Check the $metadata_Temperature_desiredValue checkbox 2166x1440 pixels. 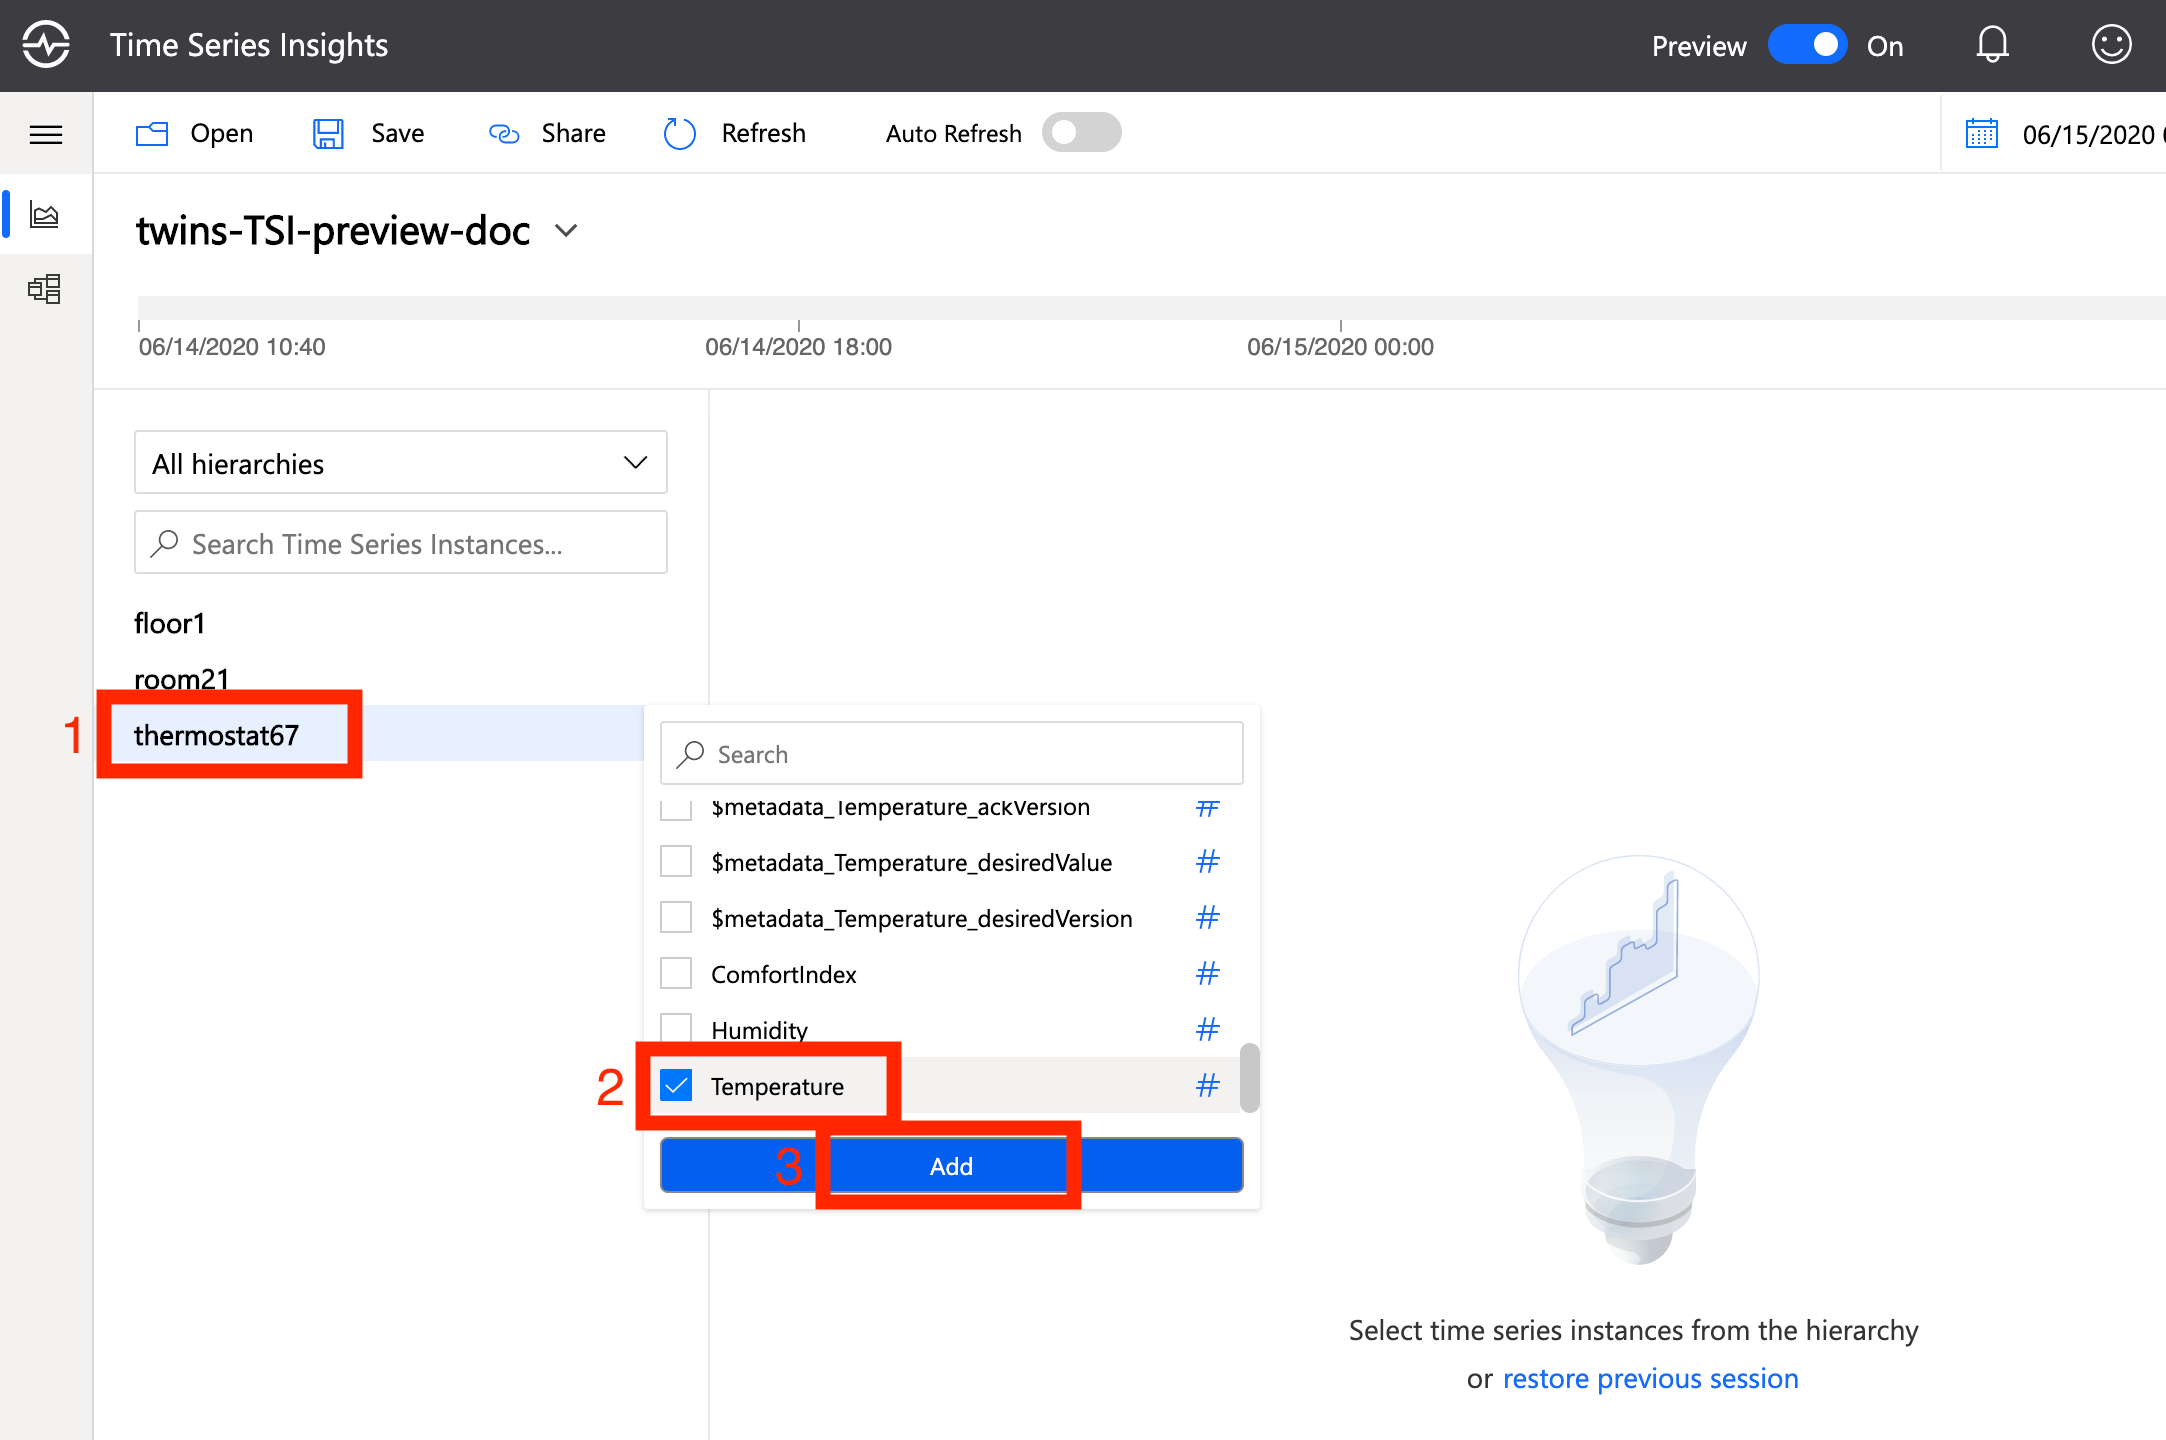pos(676,861)
